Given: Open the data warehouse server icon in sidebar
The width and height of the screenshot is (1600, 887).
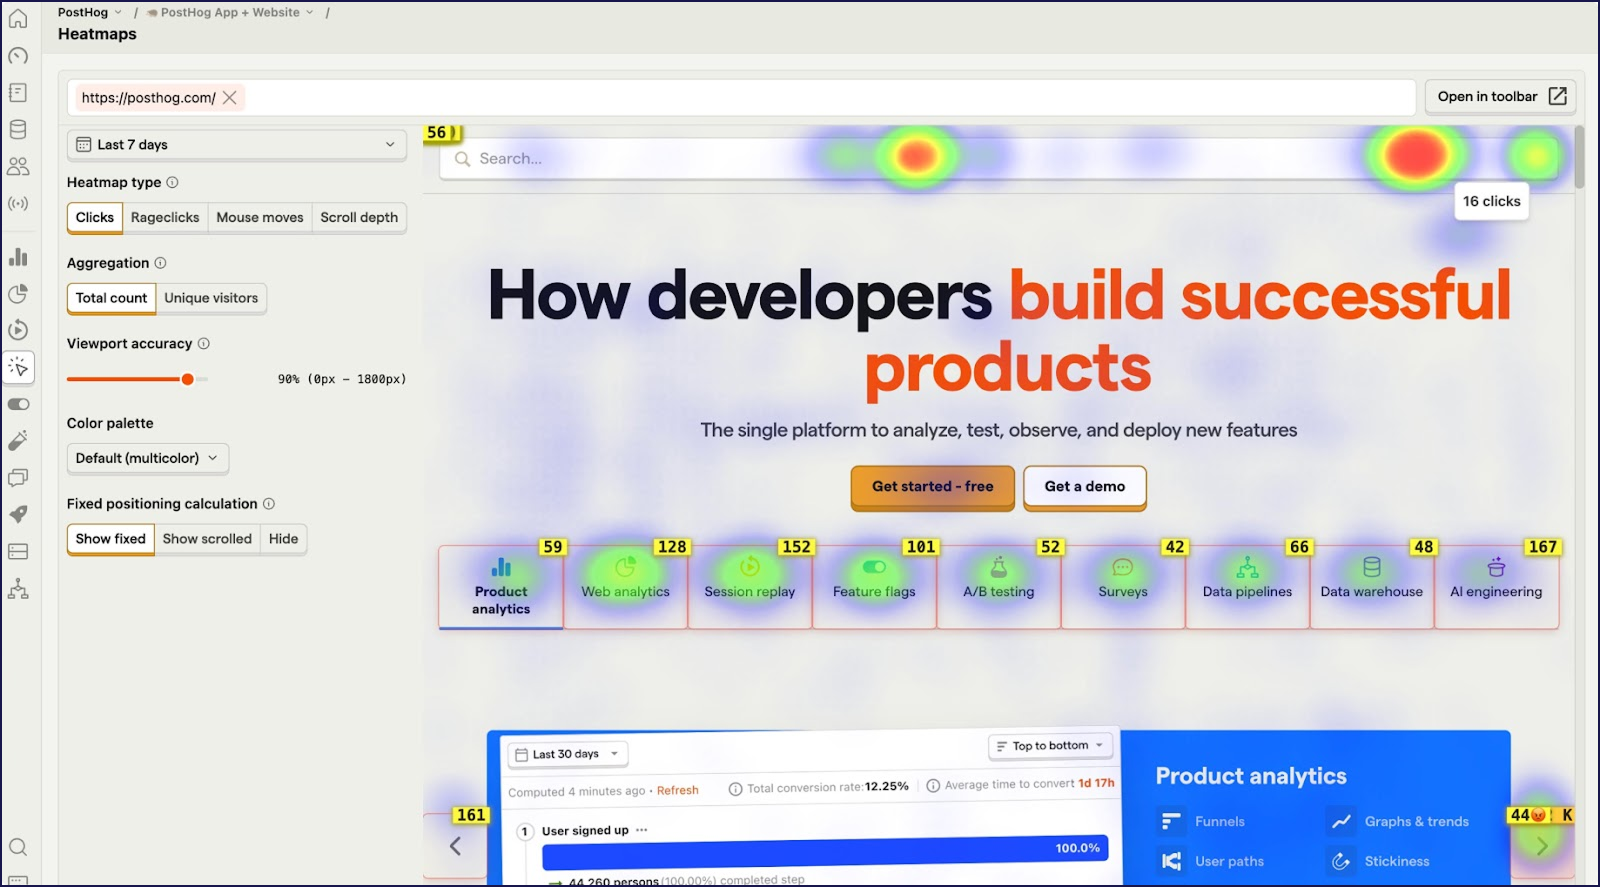Looking at the screenshot, I should click(18, 551).
